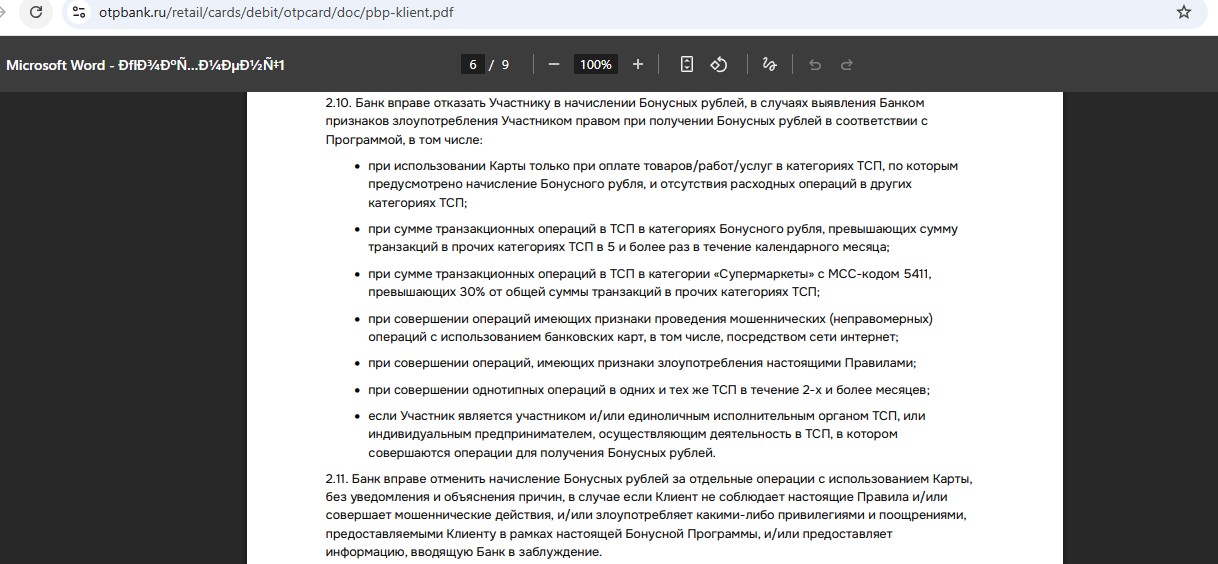Click the total page count 9
Viewport: 1218px width, 564px height.
(505, 64)
